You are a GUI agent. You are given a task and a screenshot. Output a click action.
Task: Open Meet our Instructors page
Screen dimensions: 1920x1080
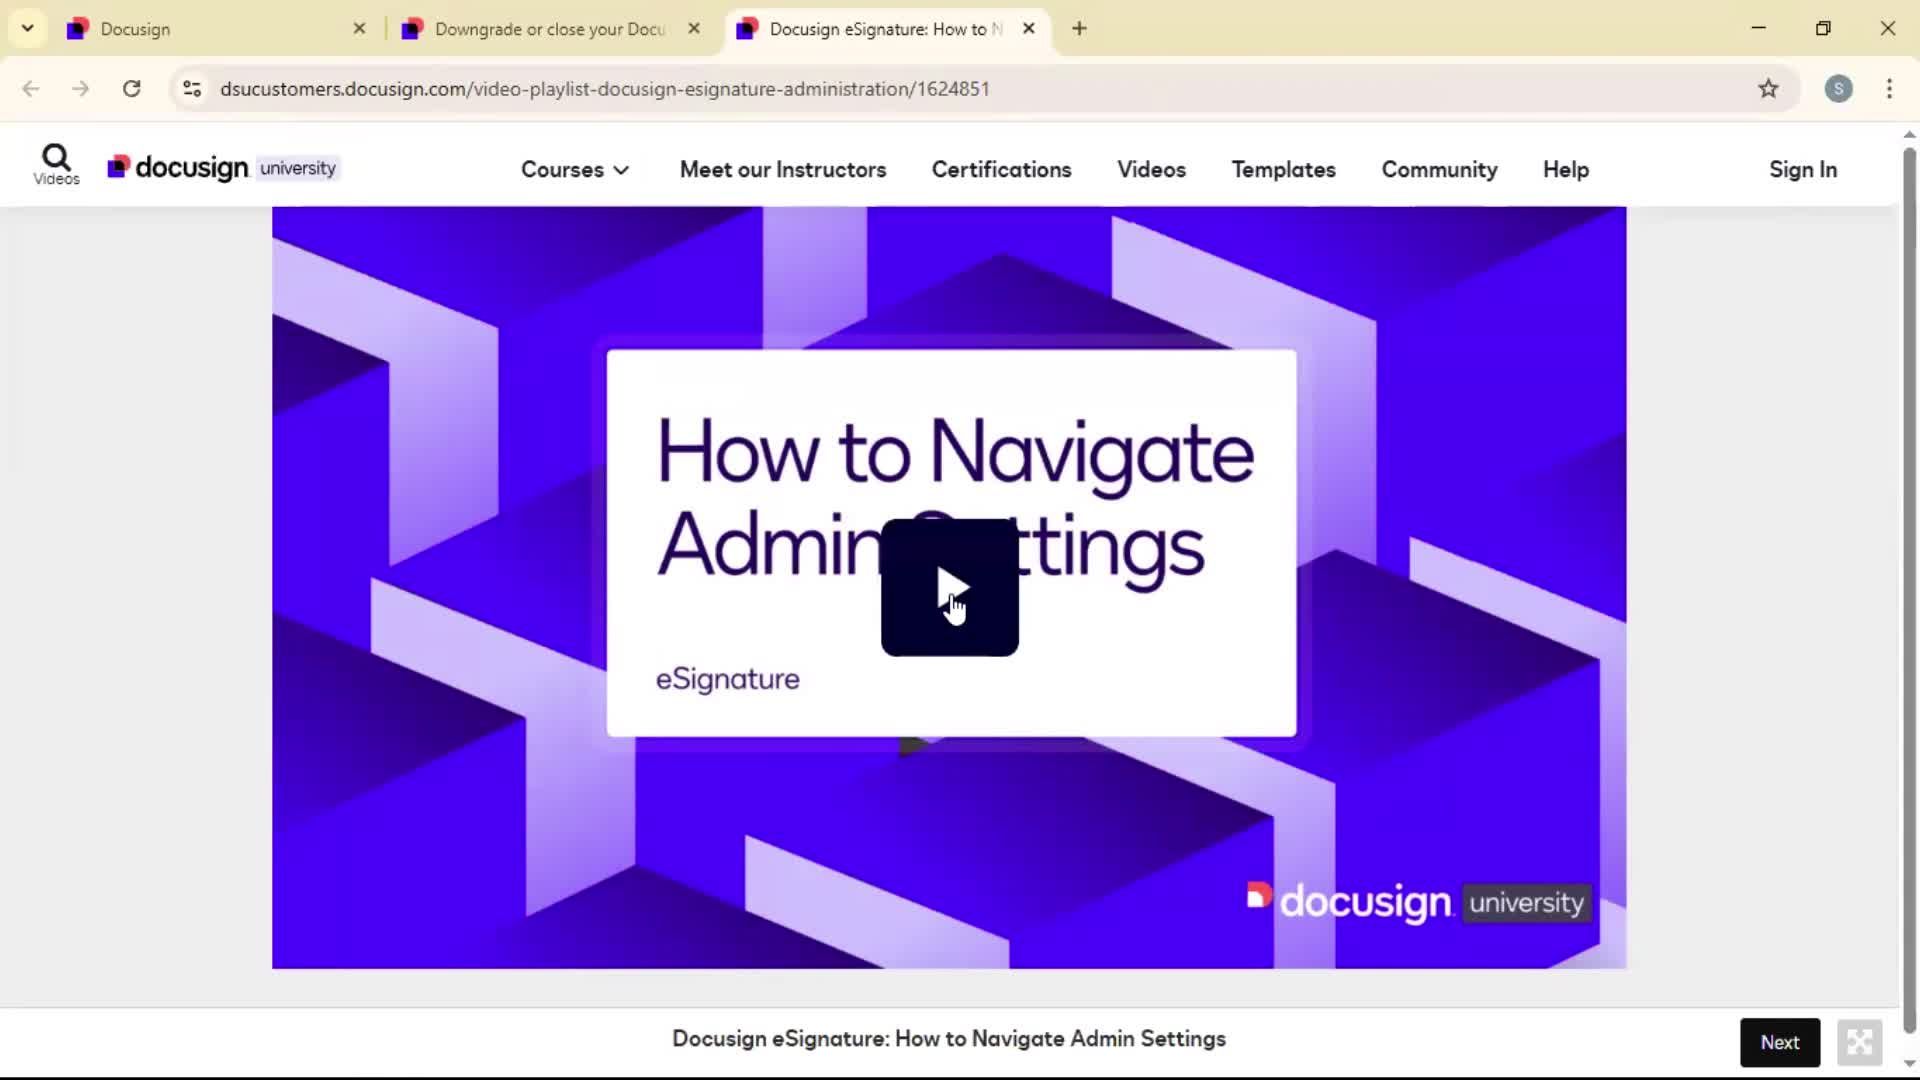(783, 169)
